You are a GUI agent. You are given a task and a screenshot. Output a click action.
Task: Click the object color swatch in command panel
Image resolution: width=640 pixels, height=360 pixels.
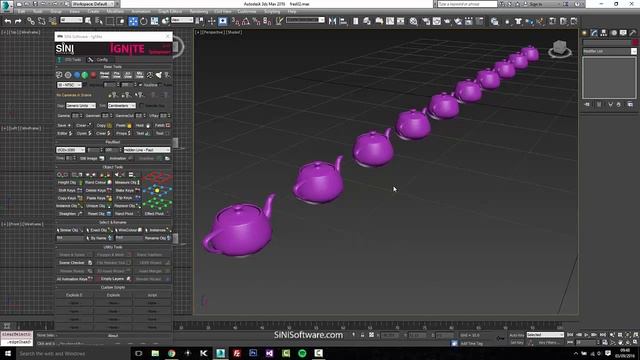(x=634, y=43)
